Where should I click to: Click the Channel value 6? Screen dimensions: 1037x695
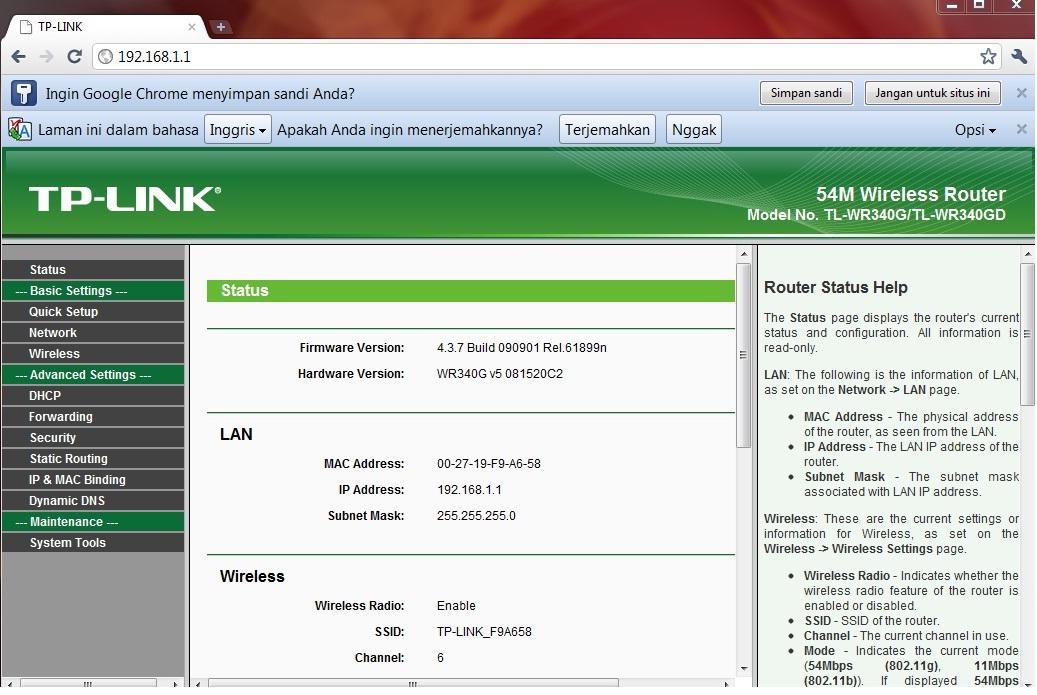[440, 658]
